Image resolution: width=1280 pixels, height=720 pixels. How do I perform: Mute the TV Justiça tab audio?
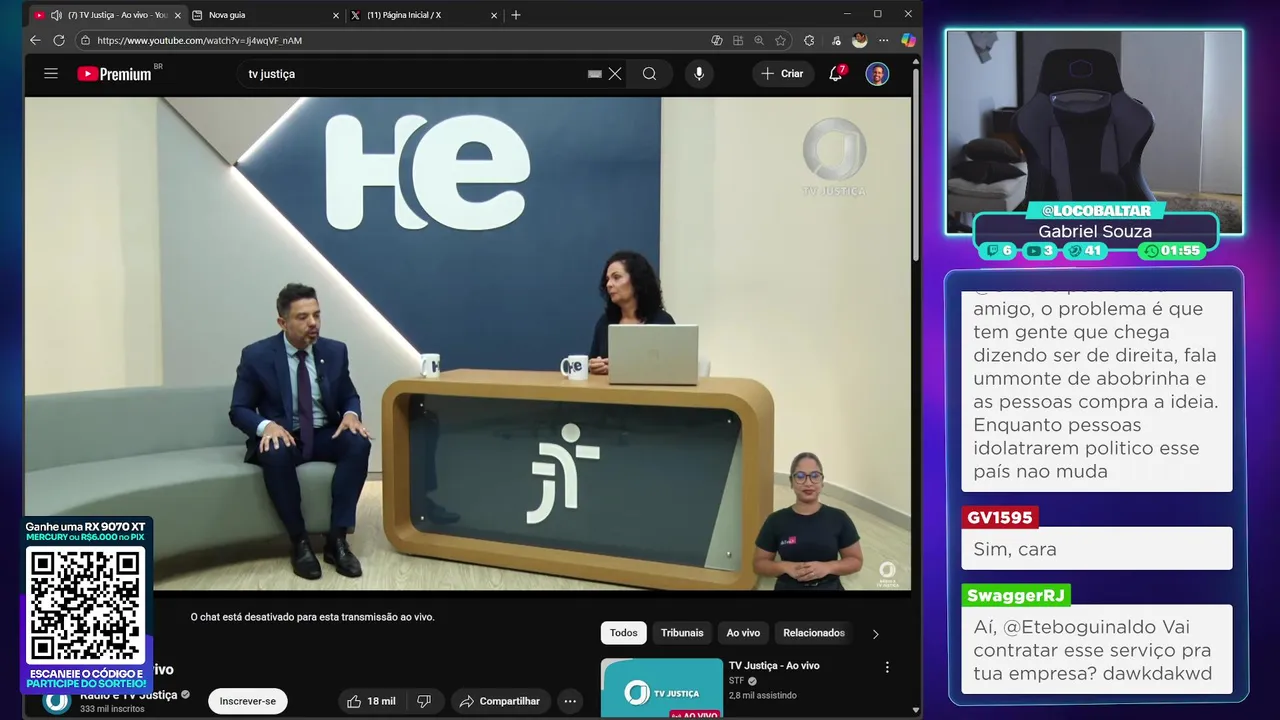tap(56, 15)
